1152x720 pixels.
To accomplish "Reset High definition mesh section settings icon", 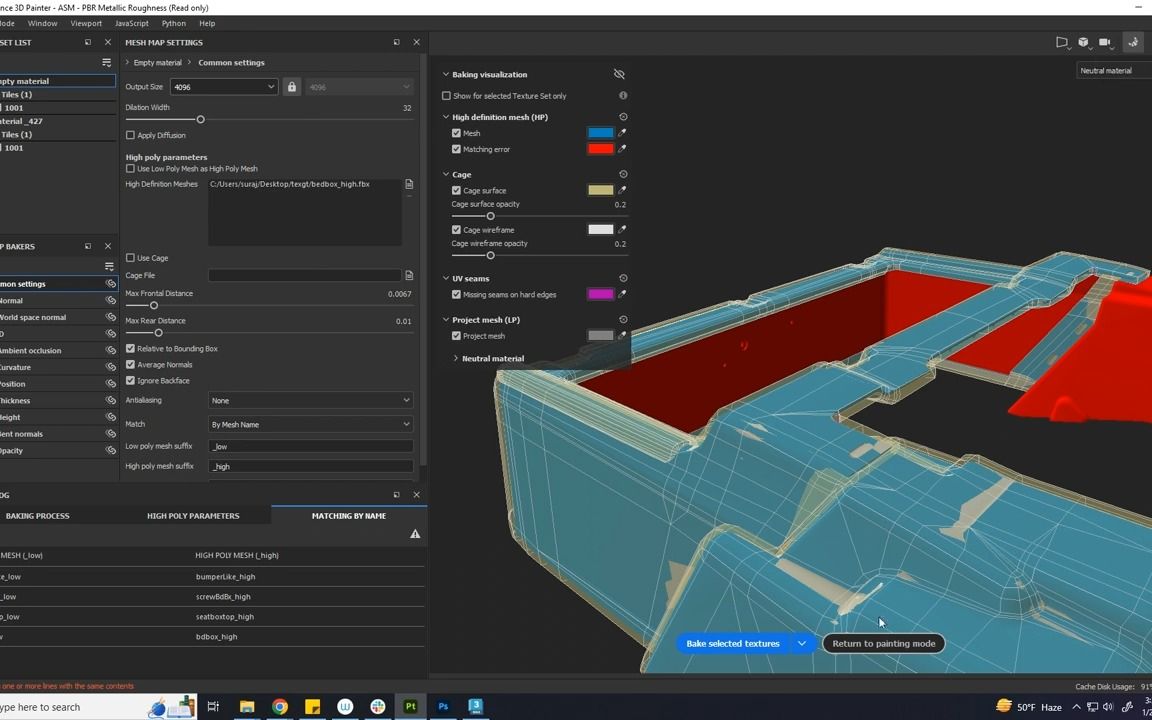I will (x=623, y=117).
